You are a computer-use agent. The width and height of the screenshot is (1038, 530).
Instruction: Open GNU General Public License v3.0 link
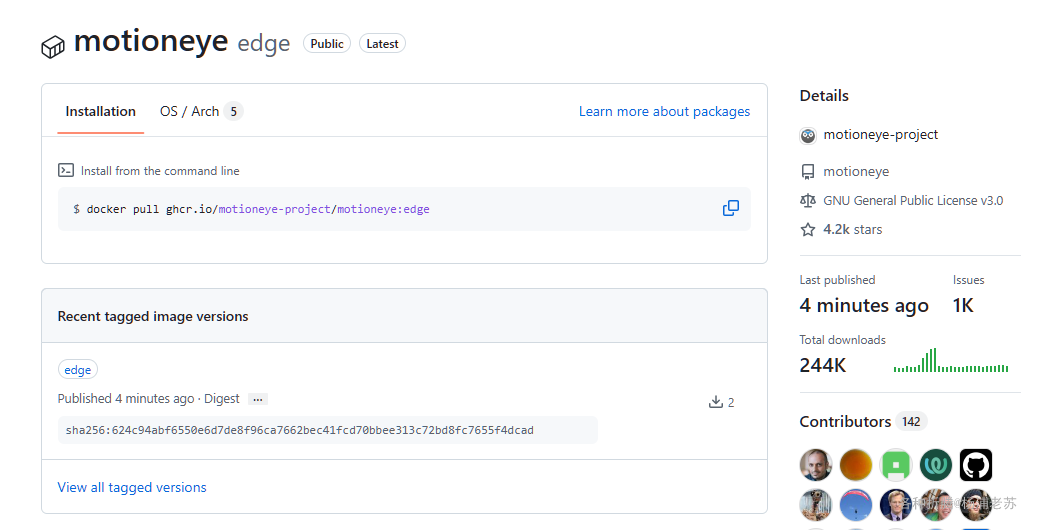click(x=913, y=200)
